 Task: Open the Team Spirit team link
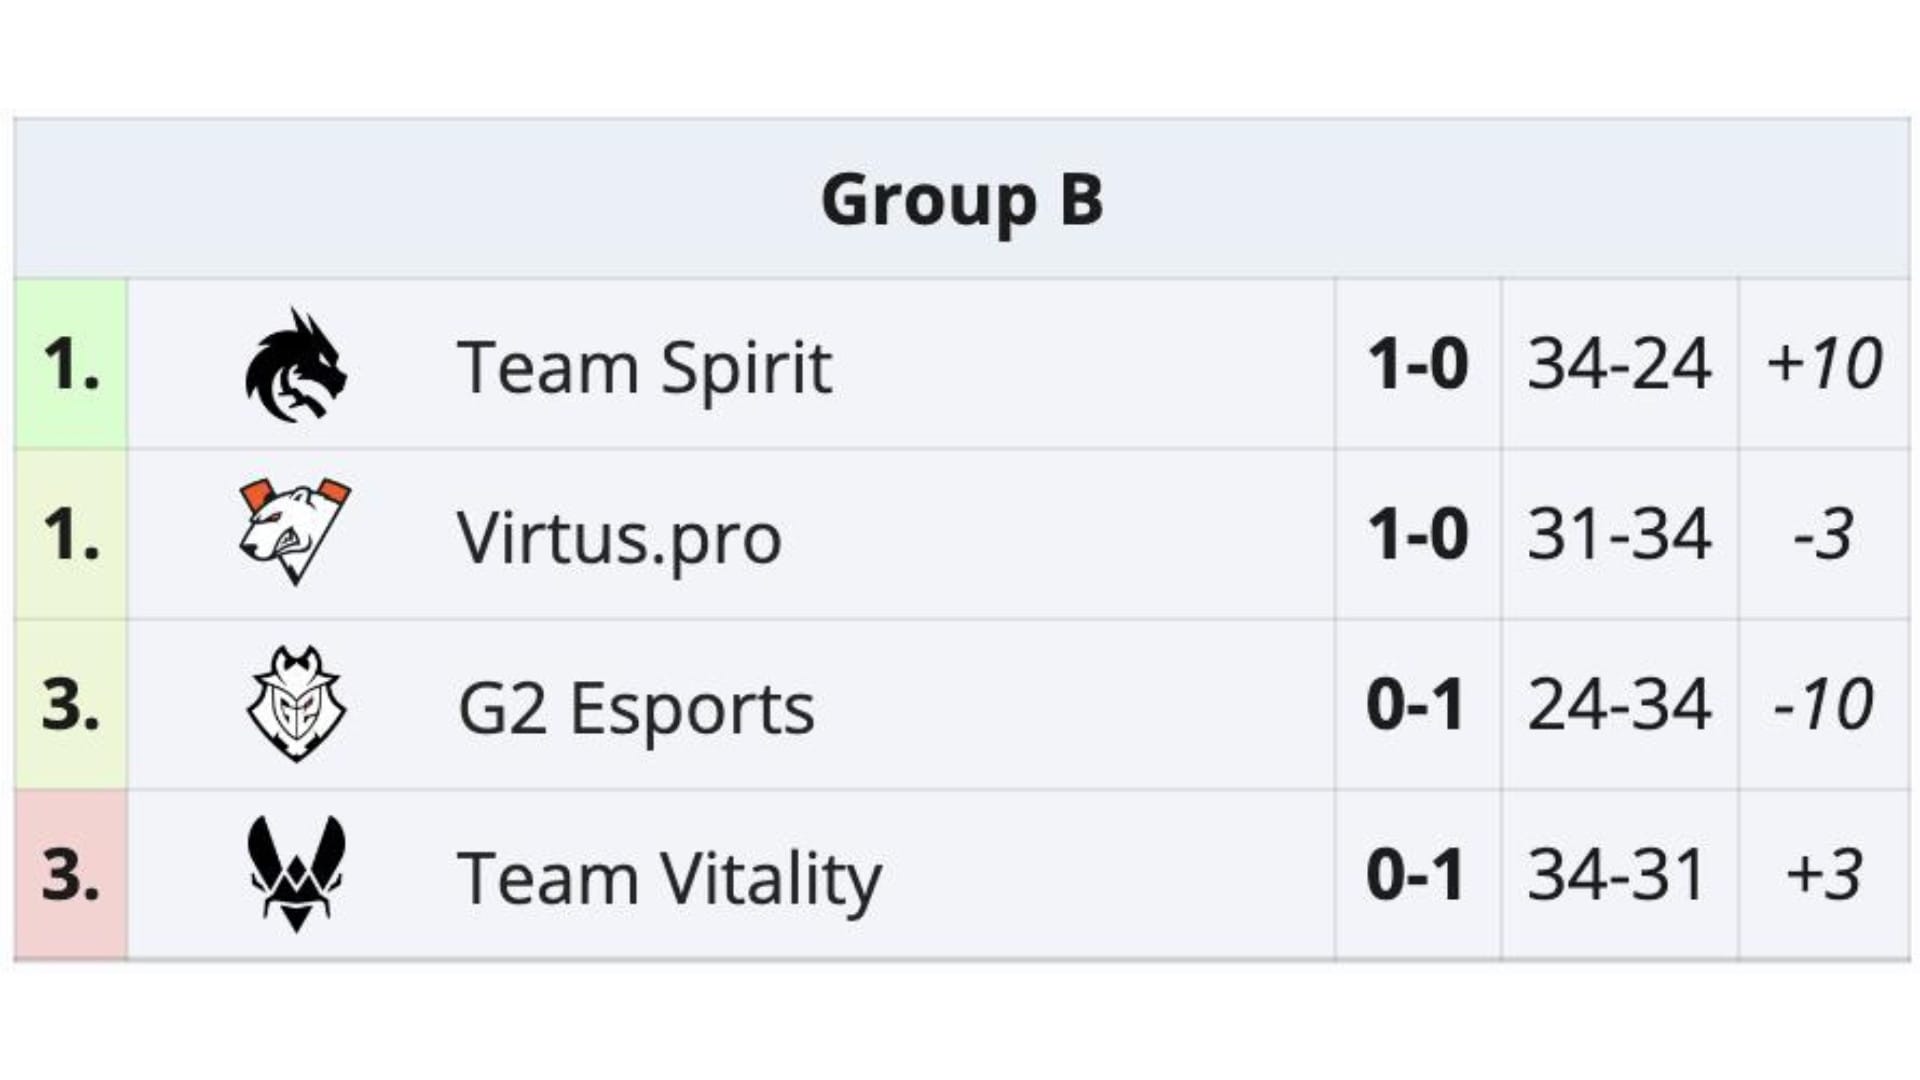(x=644, y=366)
